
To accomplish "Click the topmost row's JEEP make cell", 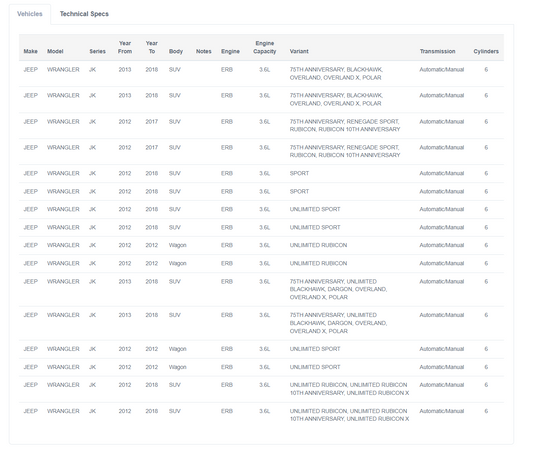I will pos(31,70).
